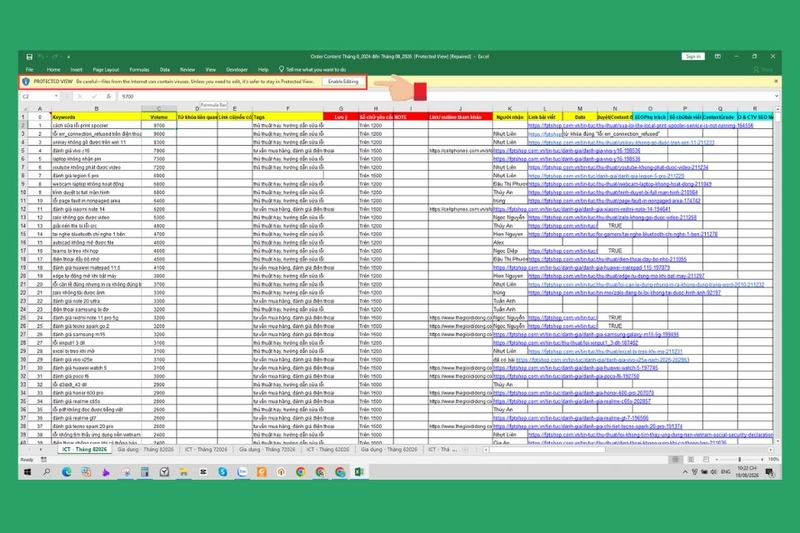This screenshot has height=533, width=800.
Task: Select the row 10 header
Action: click(23, 192)
